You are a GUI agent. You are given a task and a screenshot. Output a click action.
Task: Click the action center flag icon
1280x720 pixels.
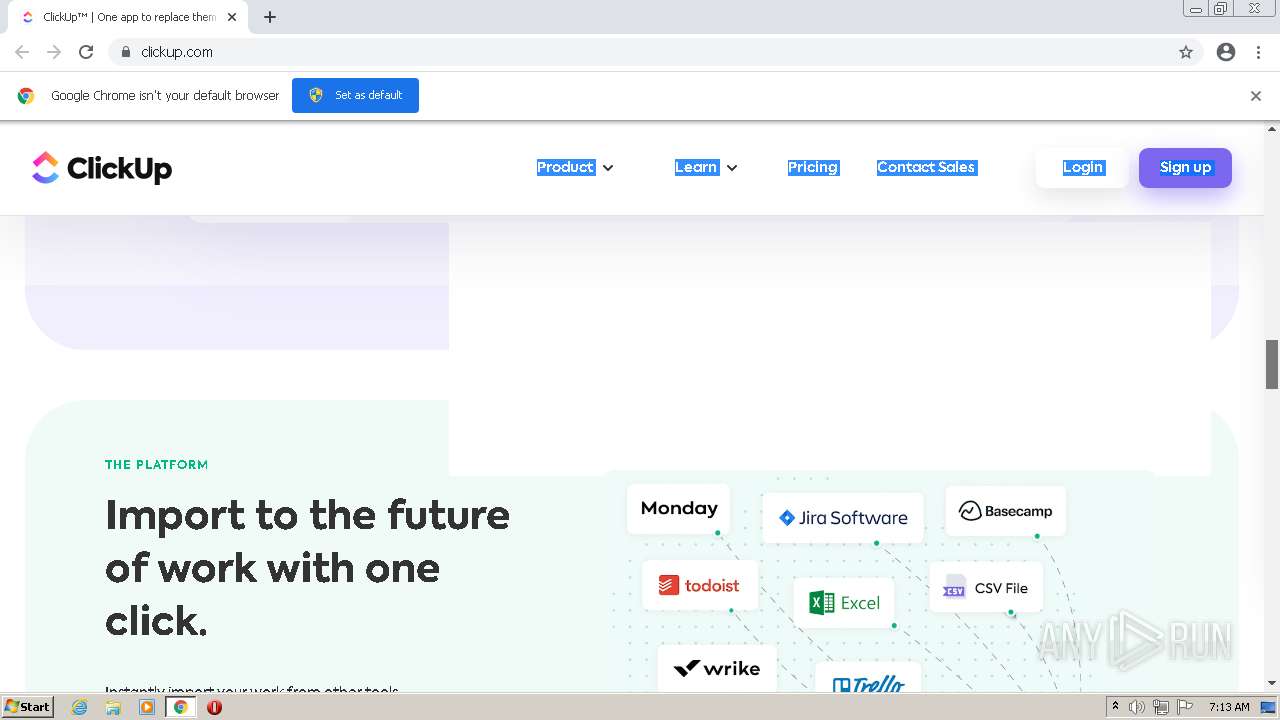coord(1184,707)
